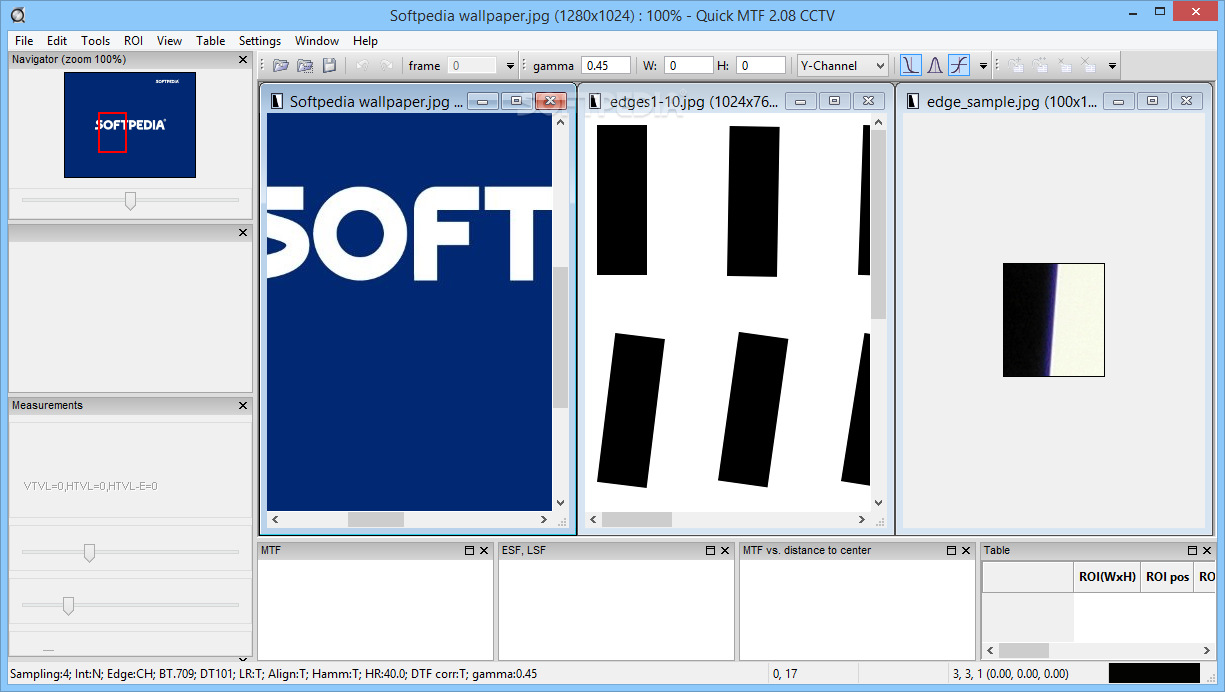Viewport: 1225px width, 692px height.
Task: Toggle the ESF curve button
Action: [x=910, y=65]
